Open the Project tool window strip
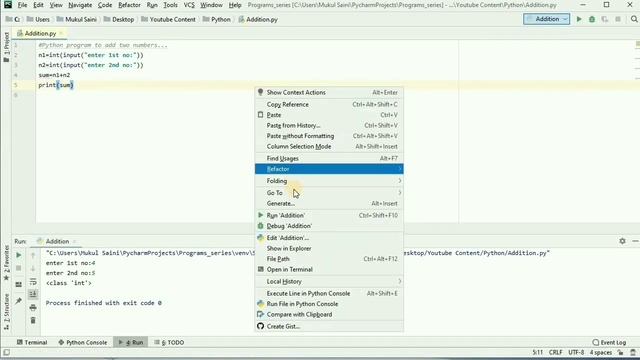This screenshot has width=640, height=360. tap(6, 47)
